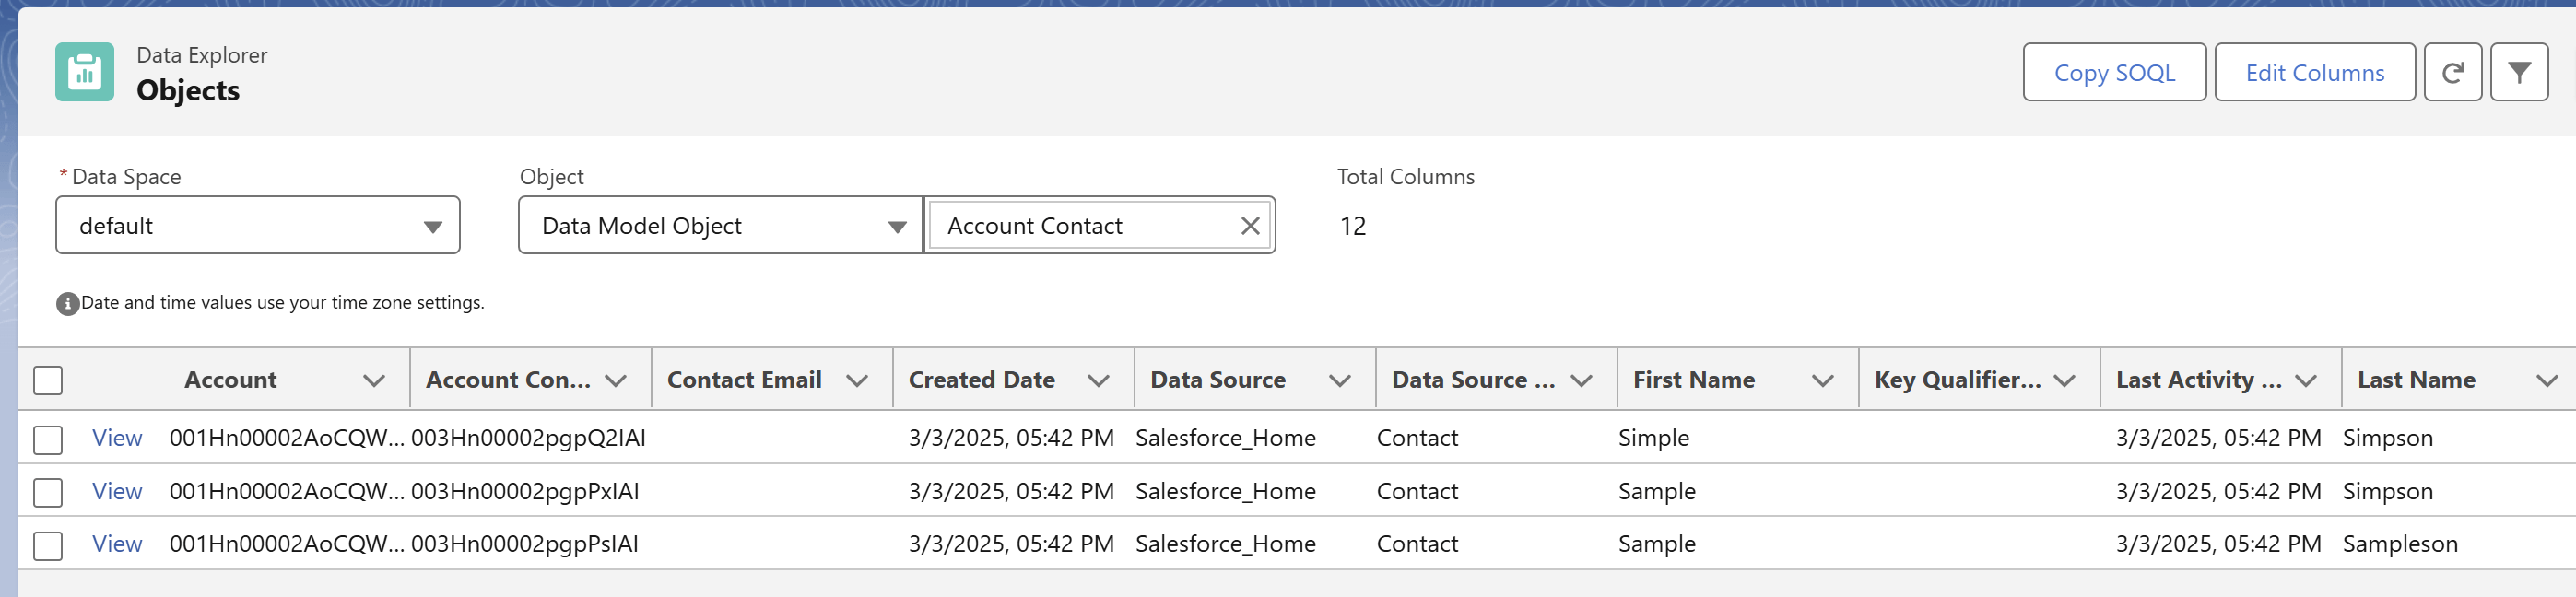Click the Contact Email column header
This screenshot has width=2576, height=597.
(x=744, y=380)
